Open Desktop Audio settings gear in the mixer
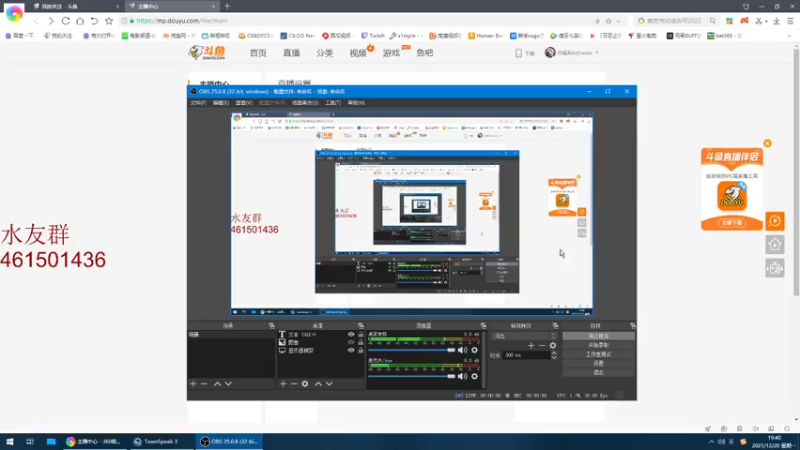Viewport: 800px width, 450px height. pyautogui.click(x=474, y=350)
